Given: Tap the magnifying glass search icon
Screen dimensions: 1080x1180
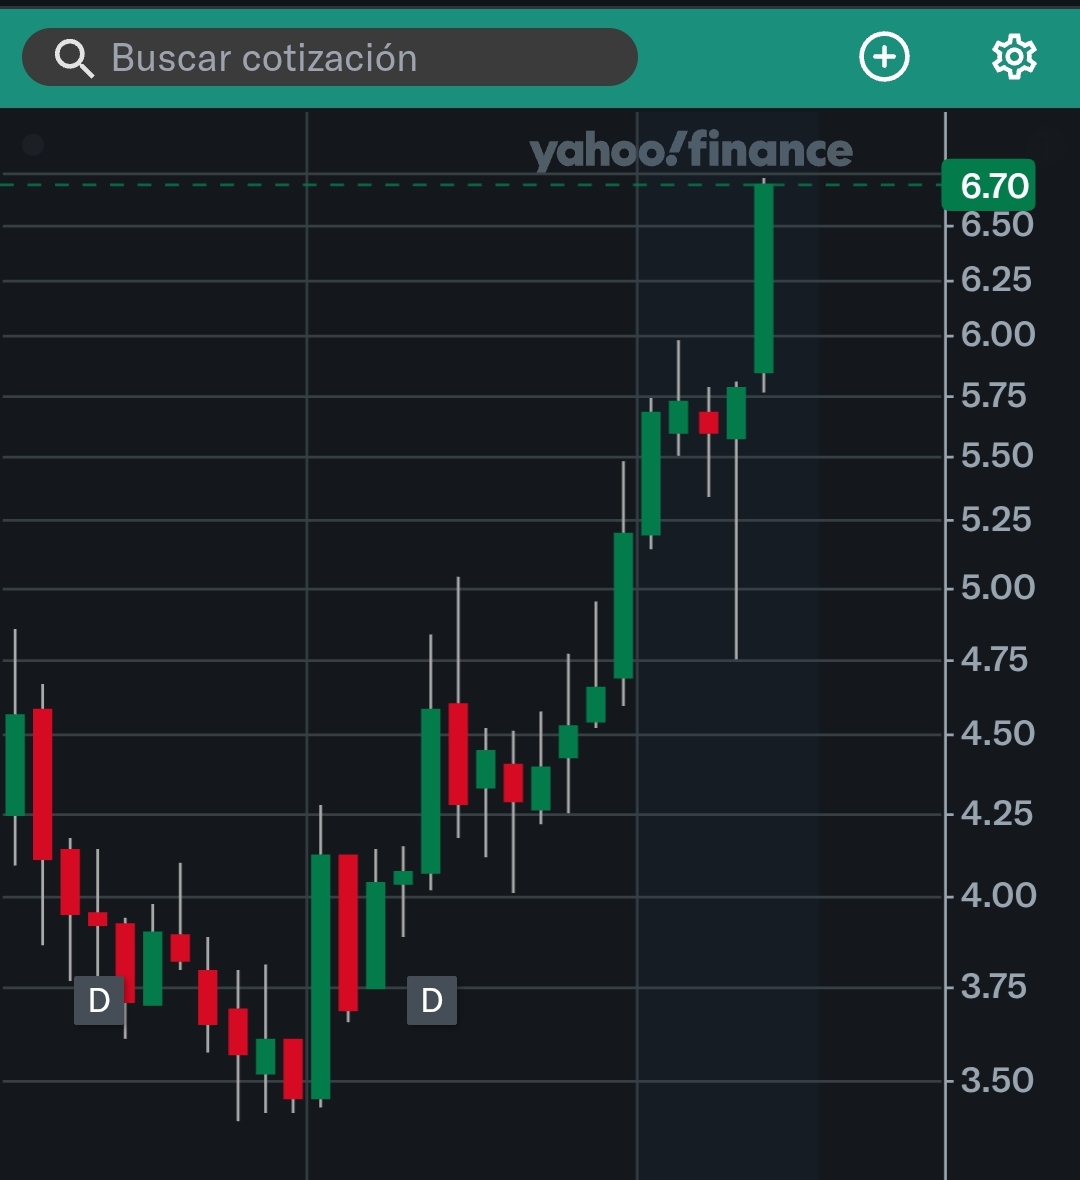Looking at the screenshot, I should click(74, 59).
